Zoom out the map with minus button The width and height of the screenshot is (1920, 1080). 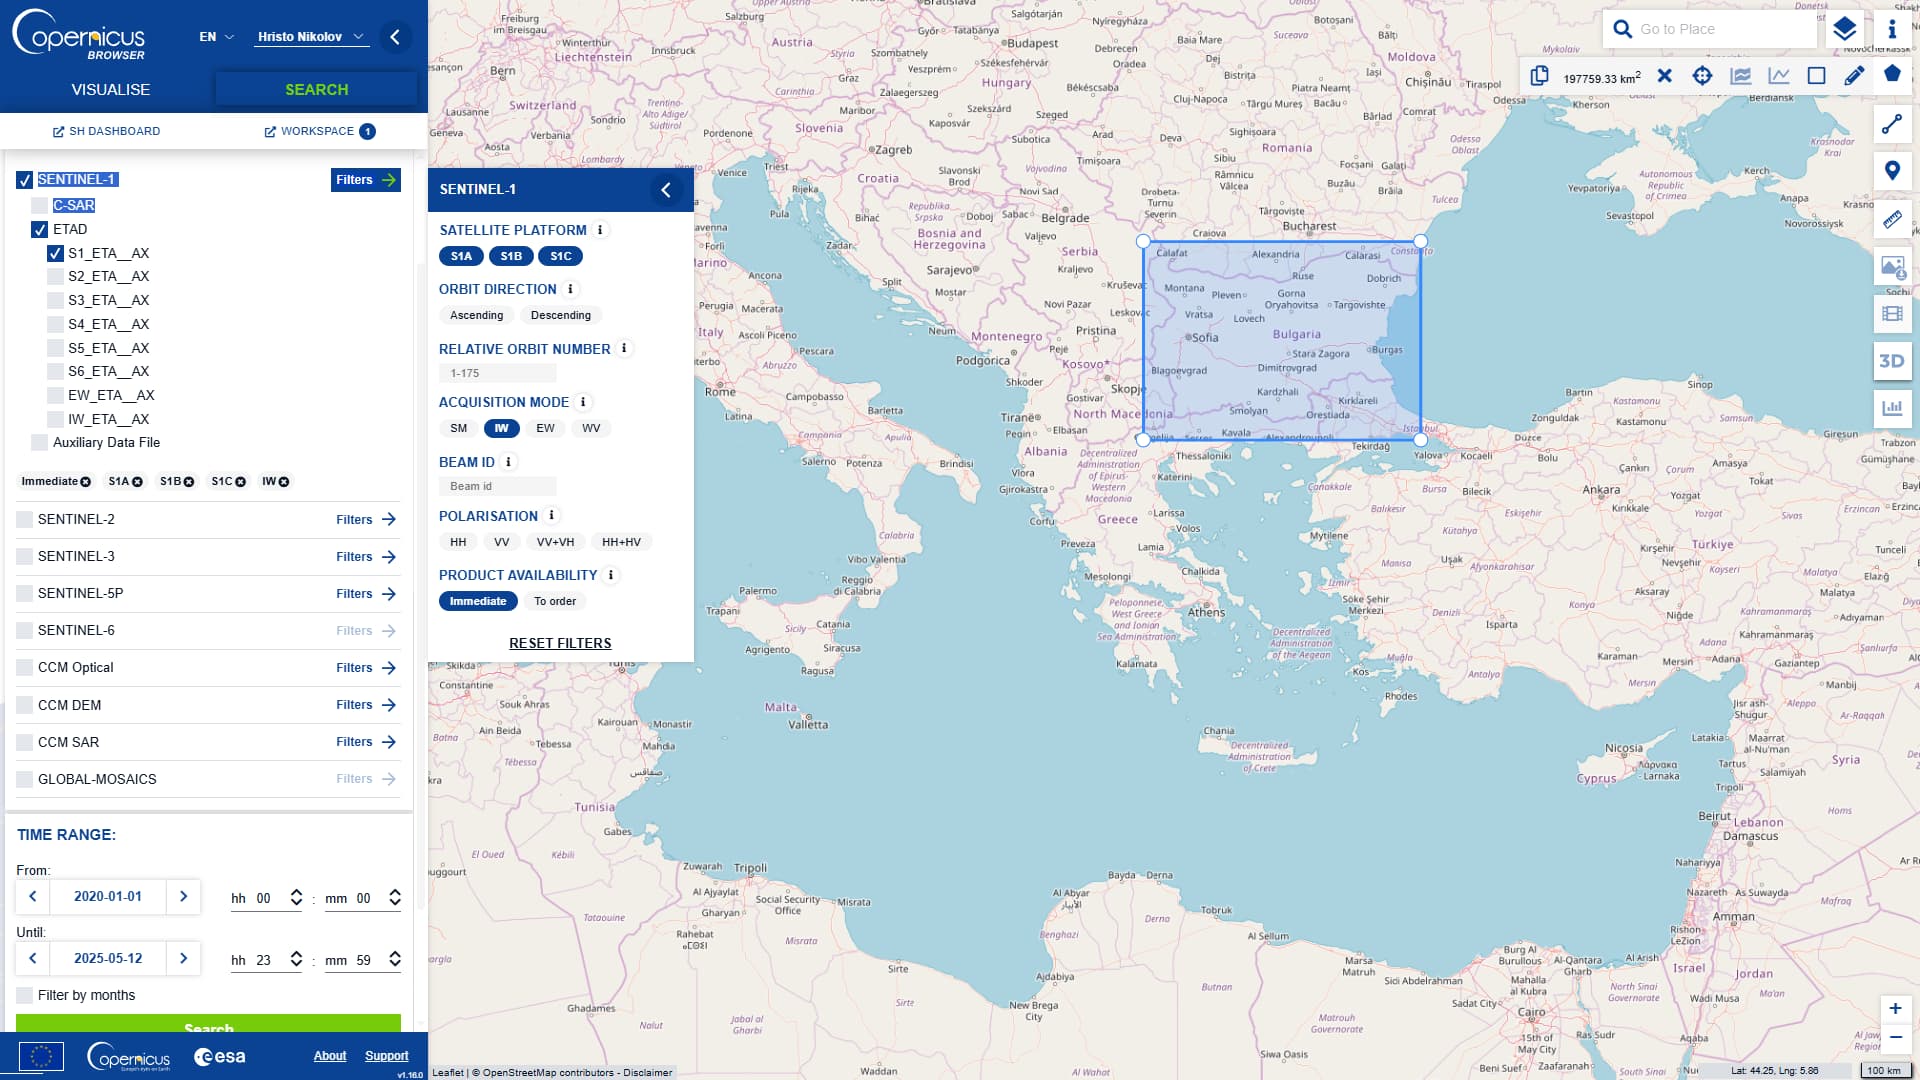click(1895, 1038)
